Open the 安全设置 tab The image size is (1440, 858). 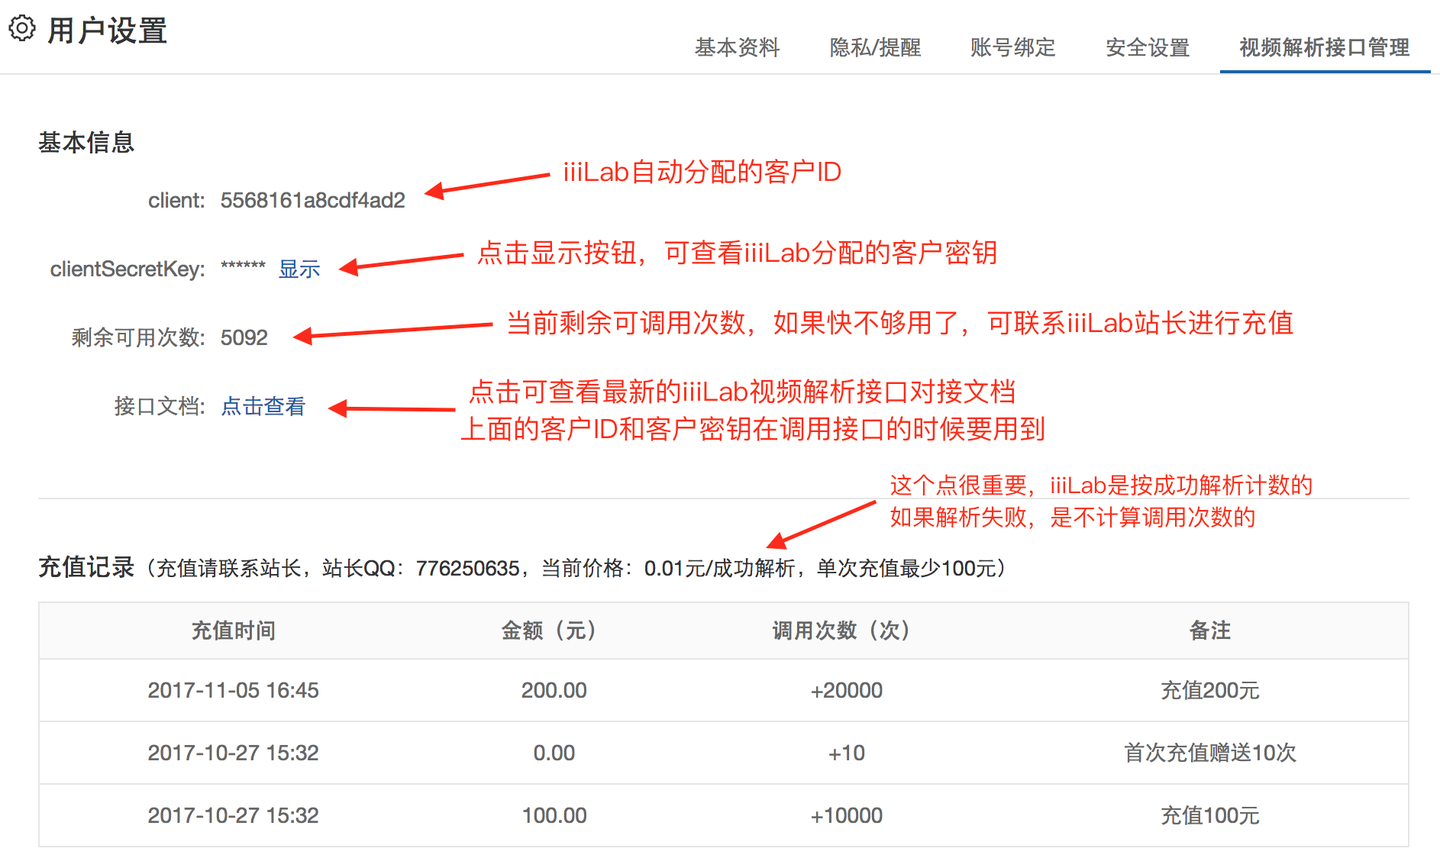pos(1146,47)
